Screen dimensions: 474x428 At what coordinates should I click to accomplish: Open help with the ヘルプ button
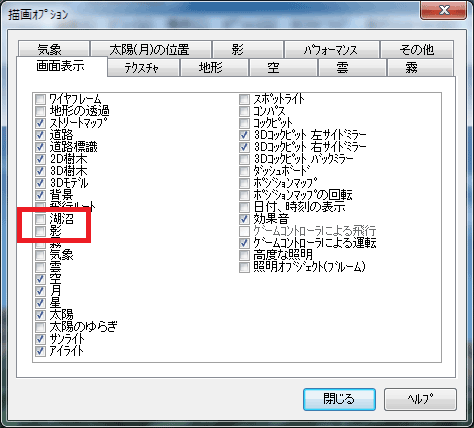[420, 399]
